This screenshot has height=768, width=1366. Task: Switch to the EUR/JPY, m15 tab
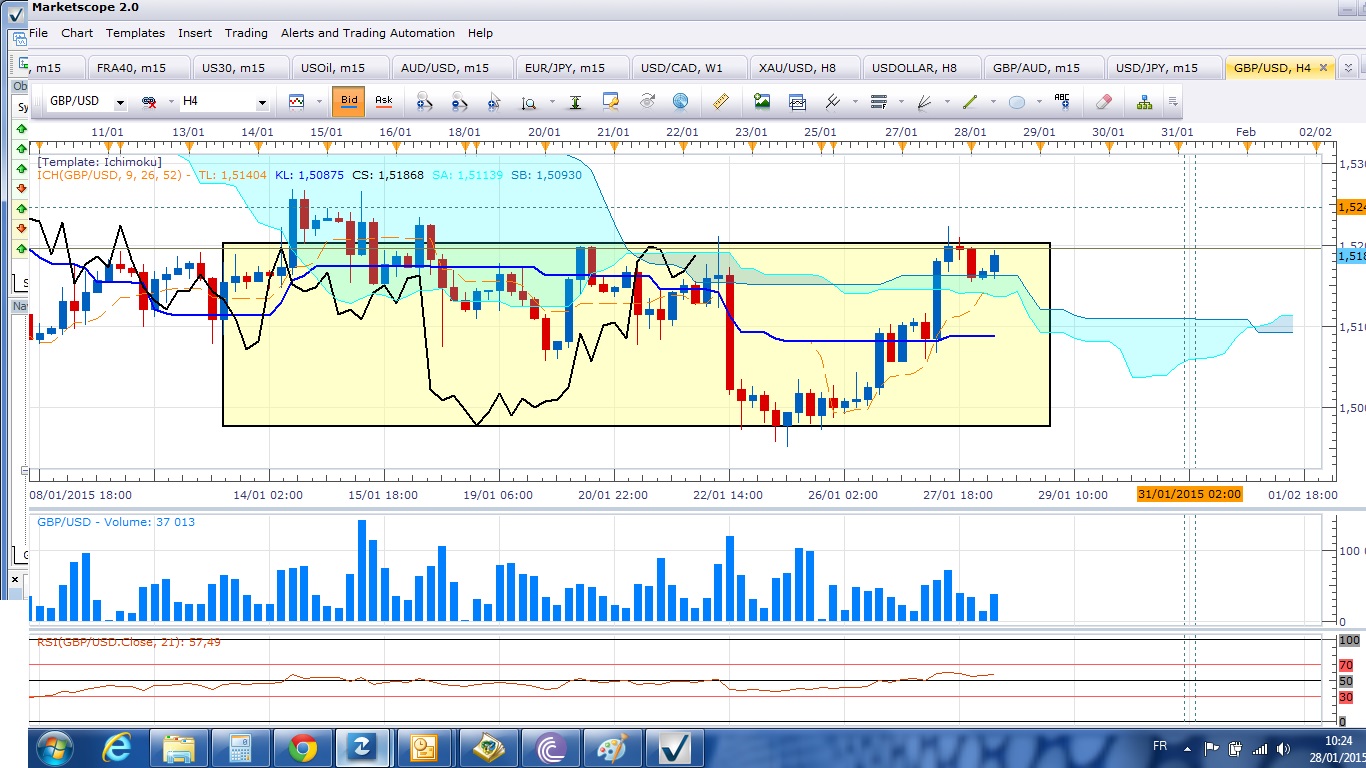click(572, 68)
